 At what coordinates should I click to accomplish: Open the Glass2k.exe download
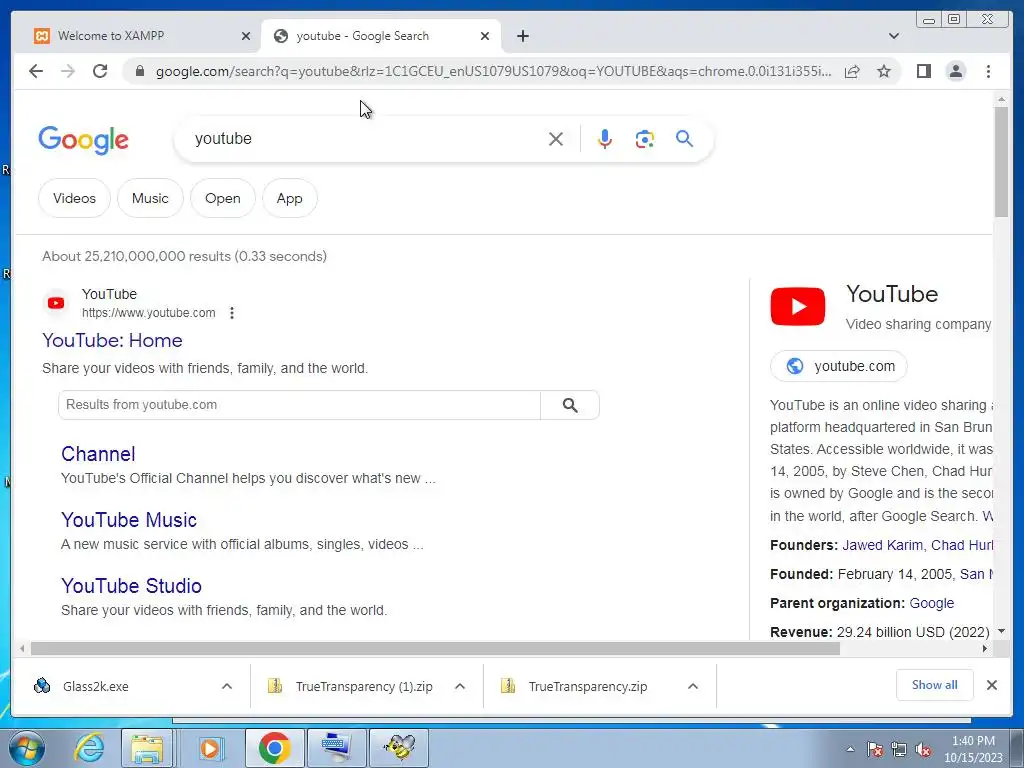(x=95, y=686)
